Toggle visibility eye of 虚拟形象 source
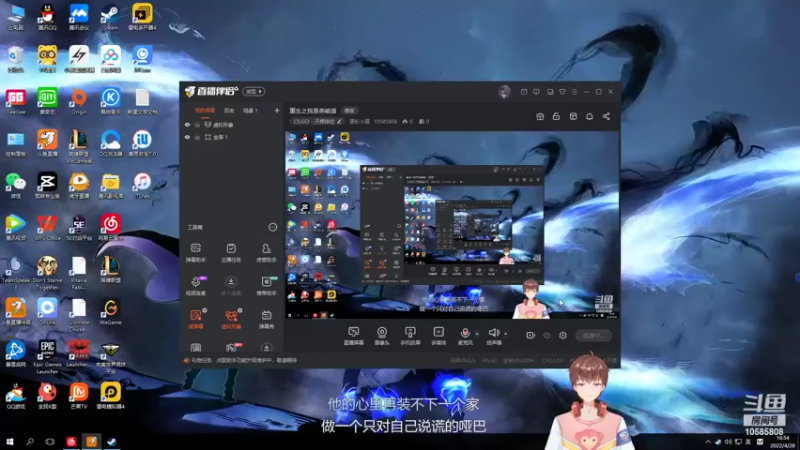800x450 pixels. [187, 124]
